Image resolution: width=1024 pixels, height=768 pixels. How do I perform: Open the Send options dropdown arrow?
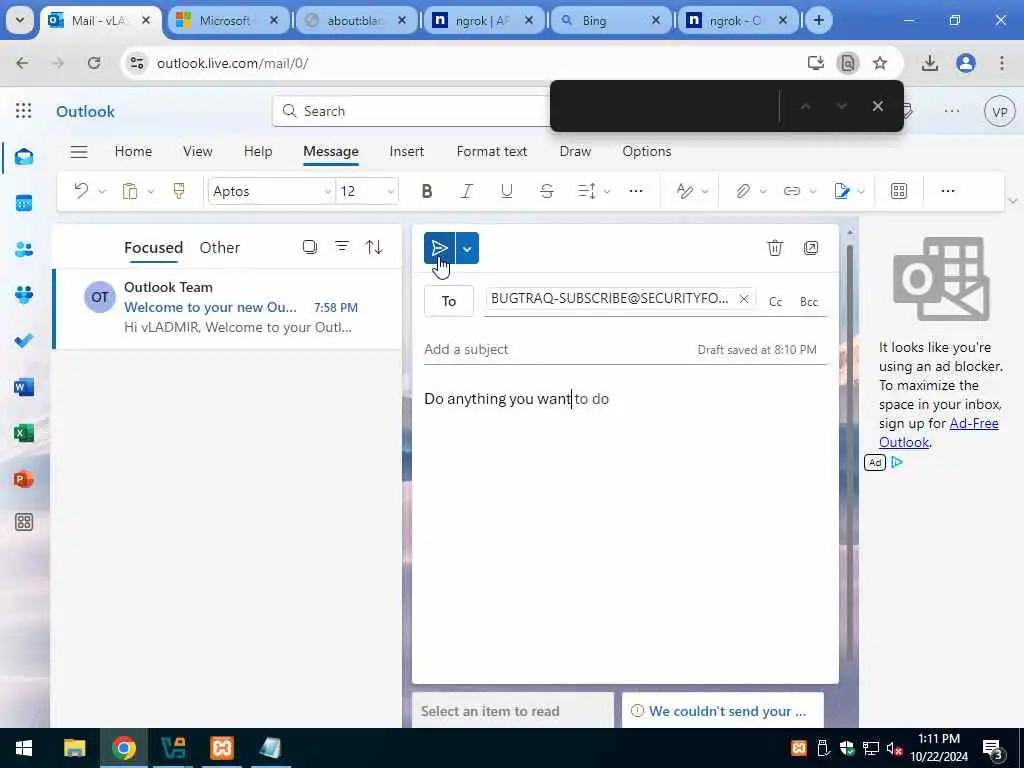tap(467, 248)
